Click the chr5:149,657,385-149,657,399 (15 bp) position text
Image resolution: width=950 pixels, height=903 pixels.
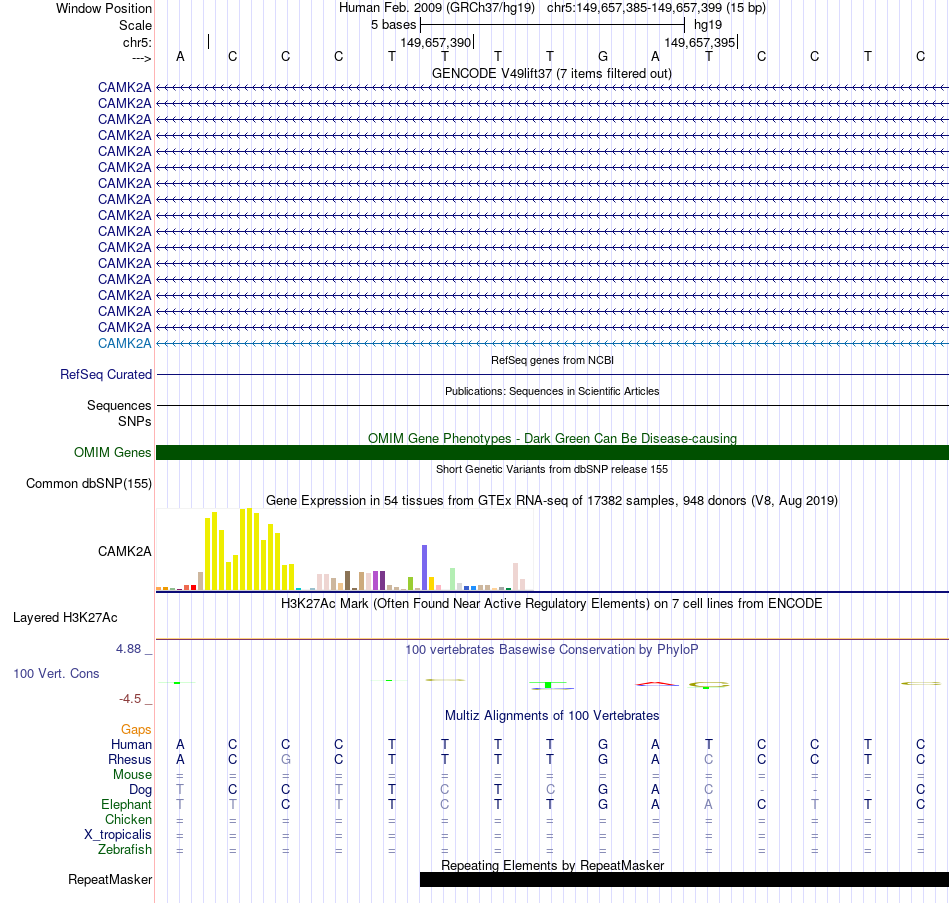656,8
